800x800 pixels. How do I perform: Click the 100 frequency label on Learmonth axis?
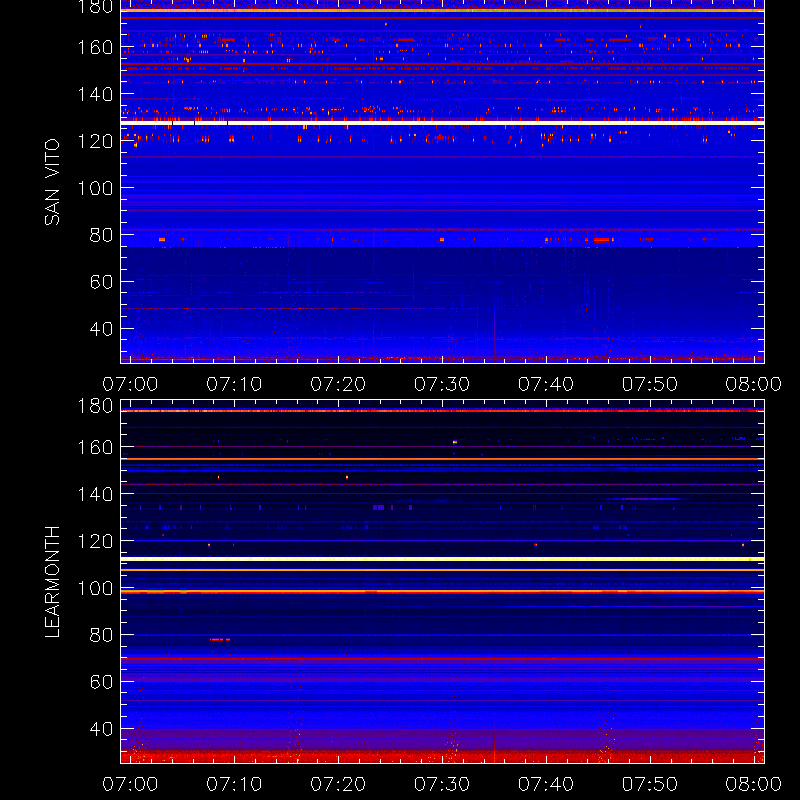pos(95,588)
